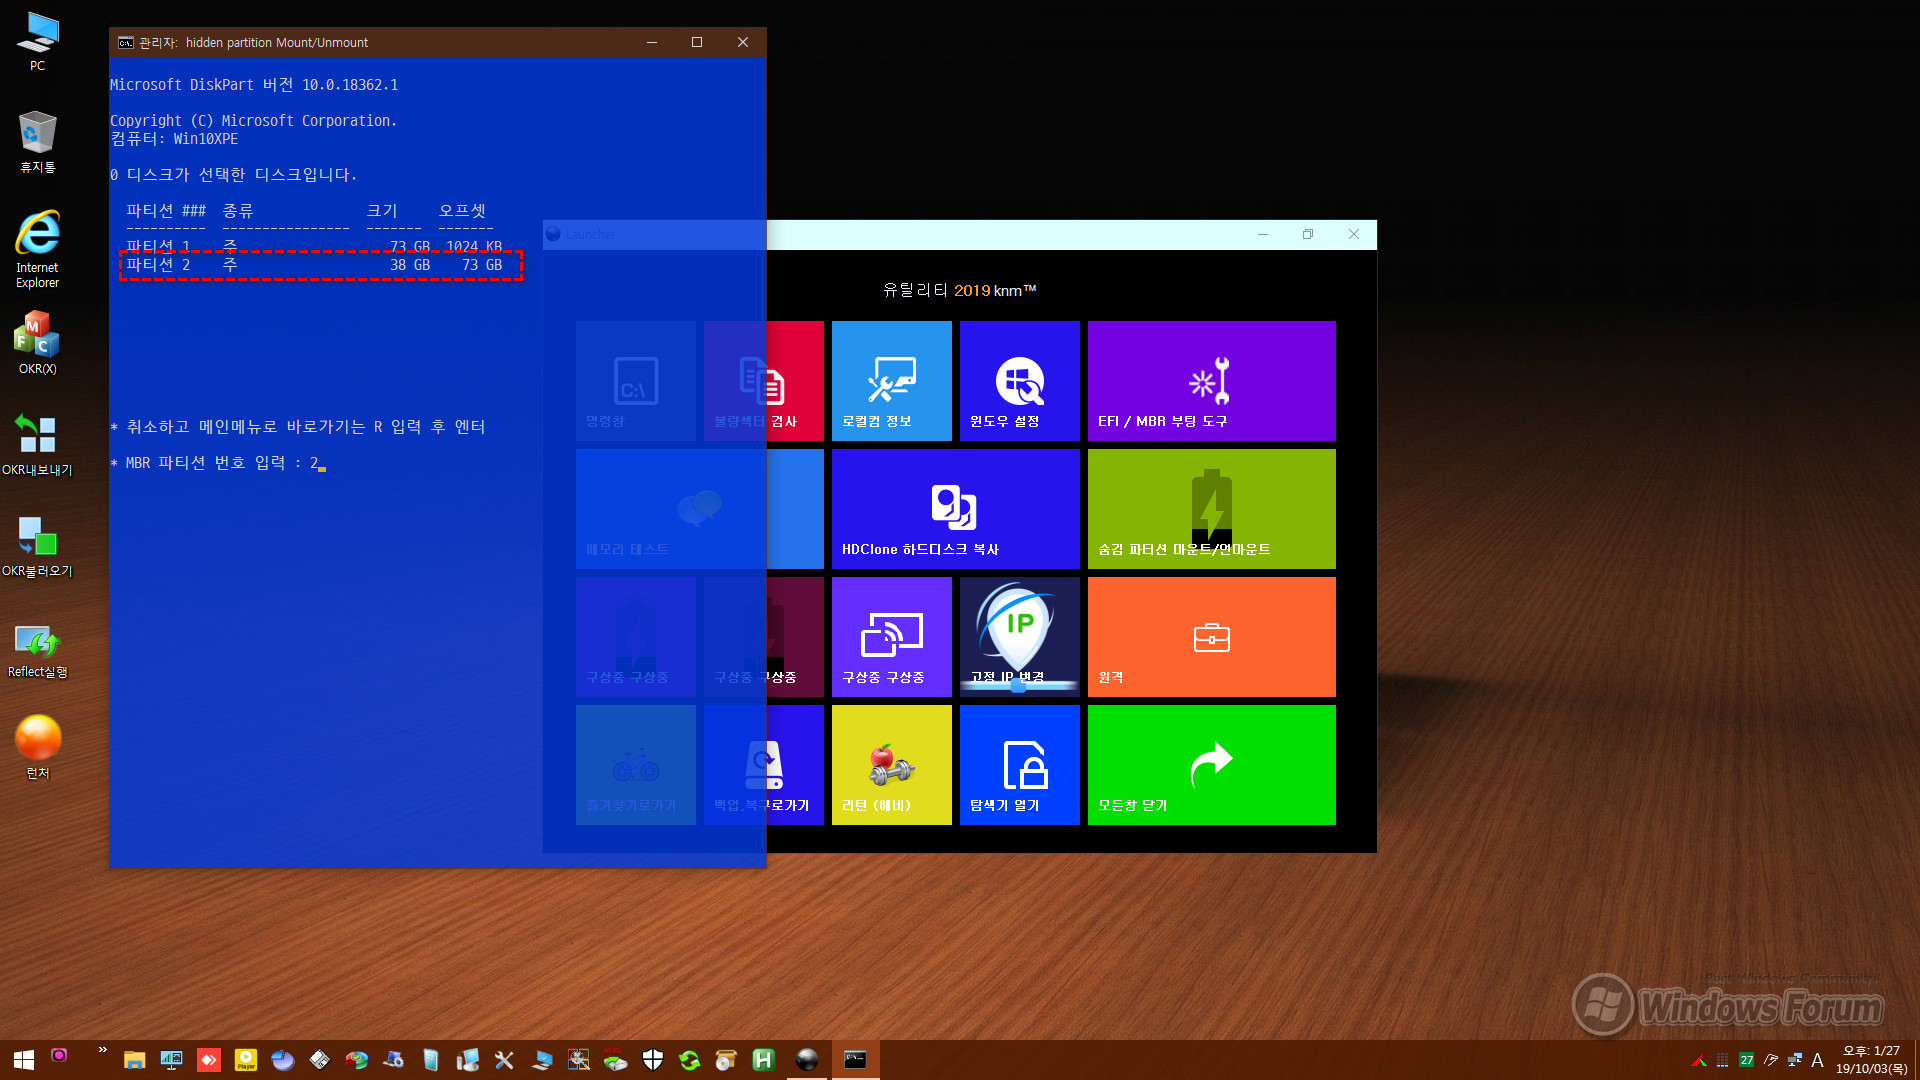Minimize the Launcher window
Viewport: 1920px width, 1080px height.
(1263, 234)
